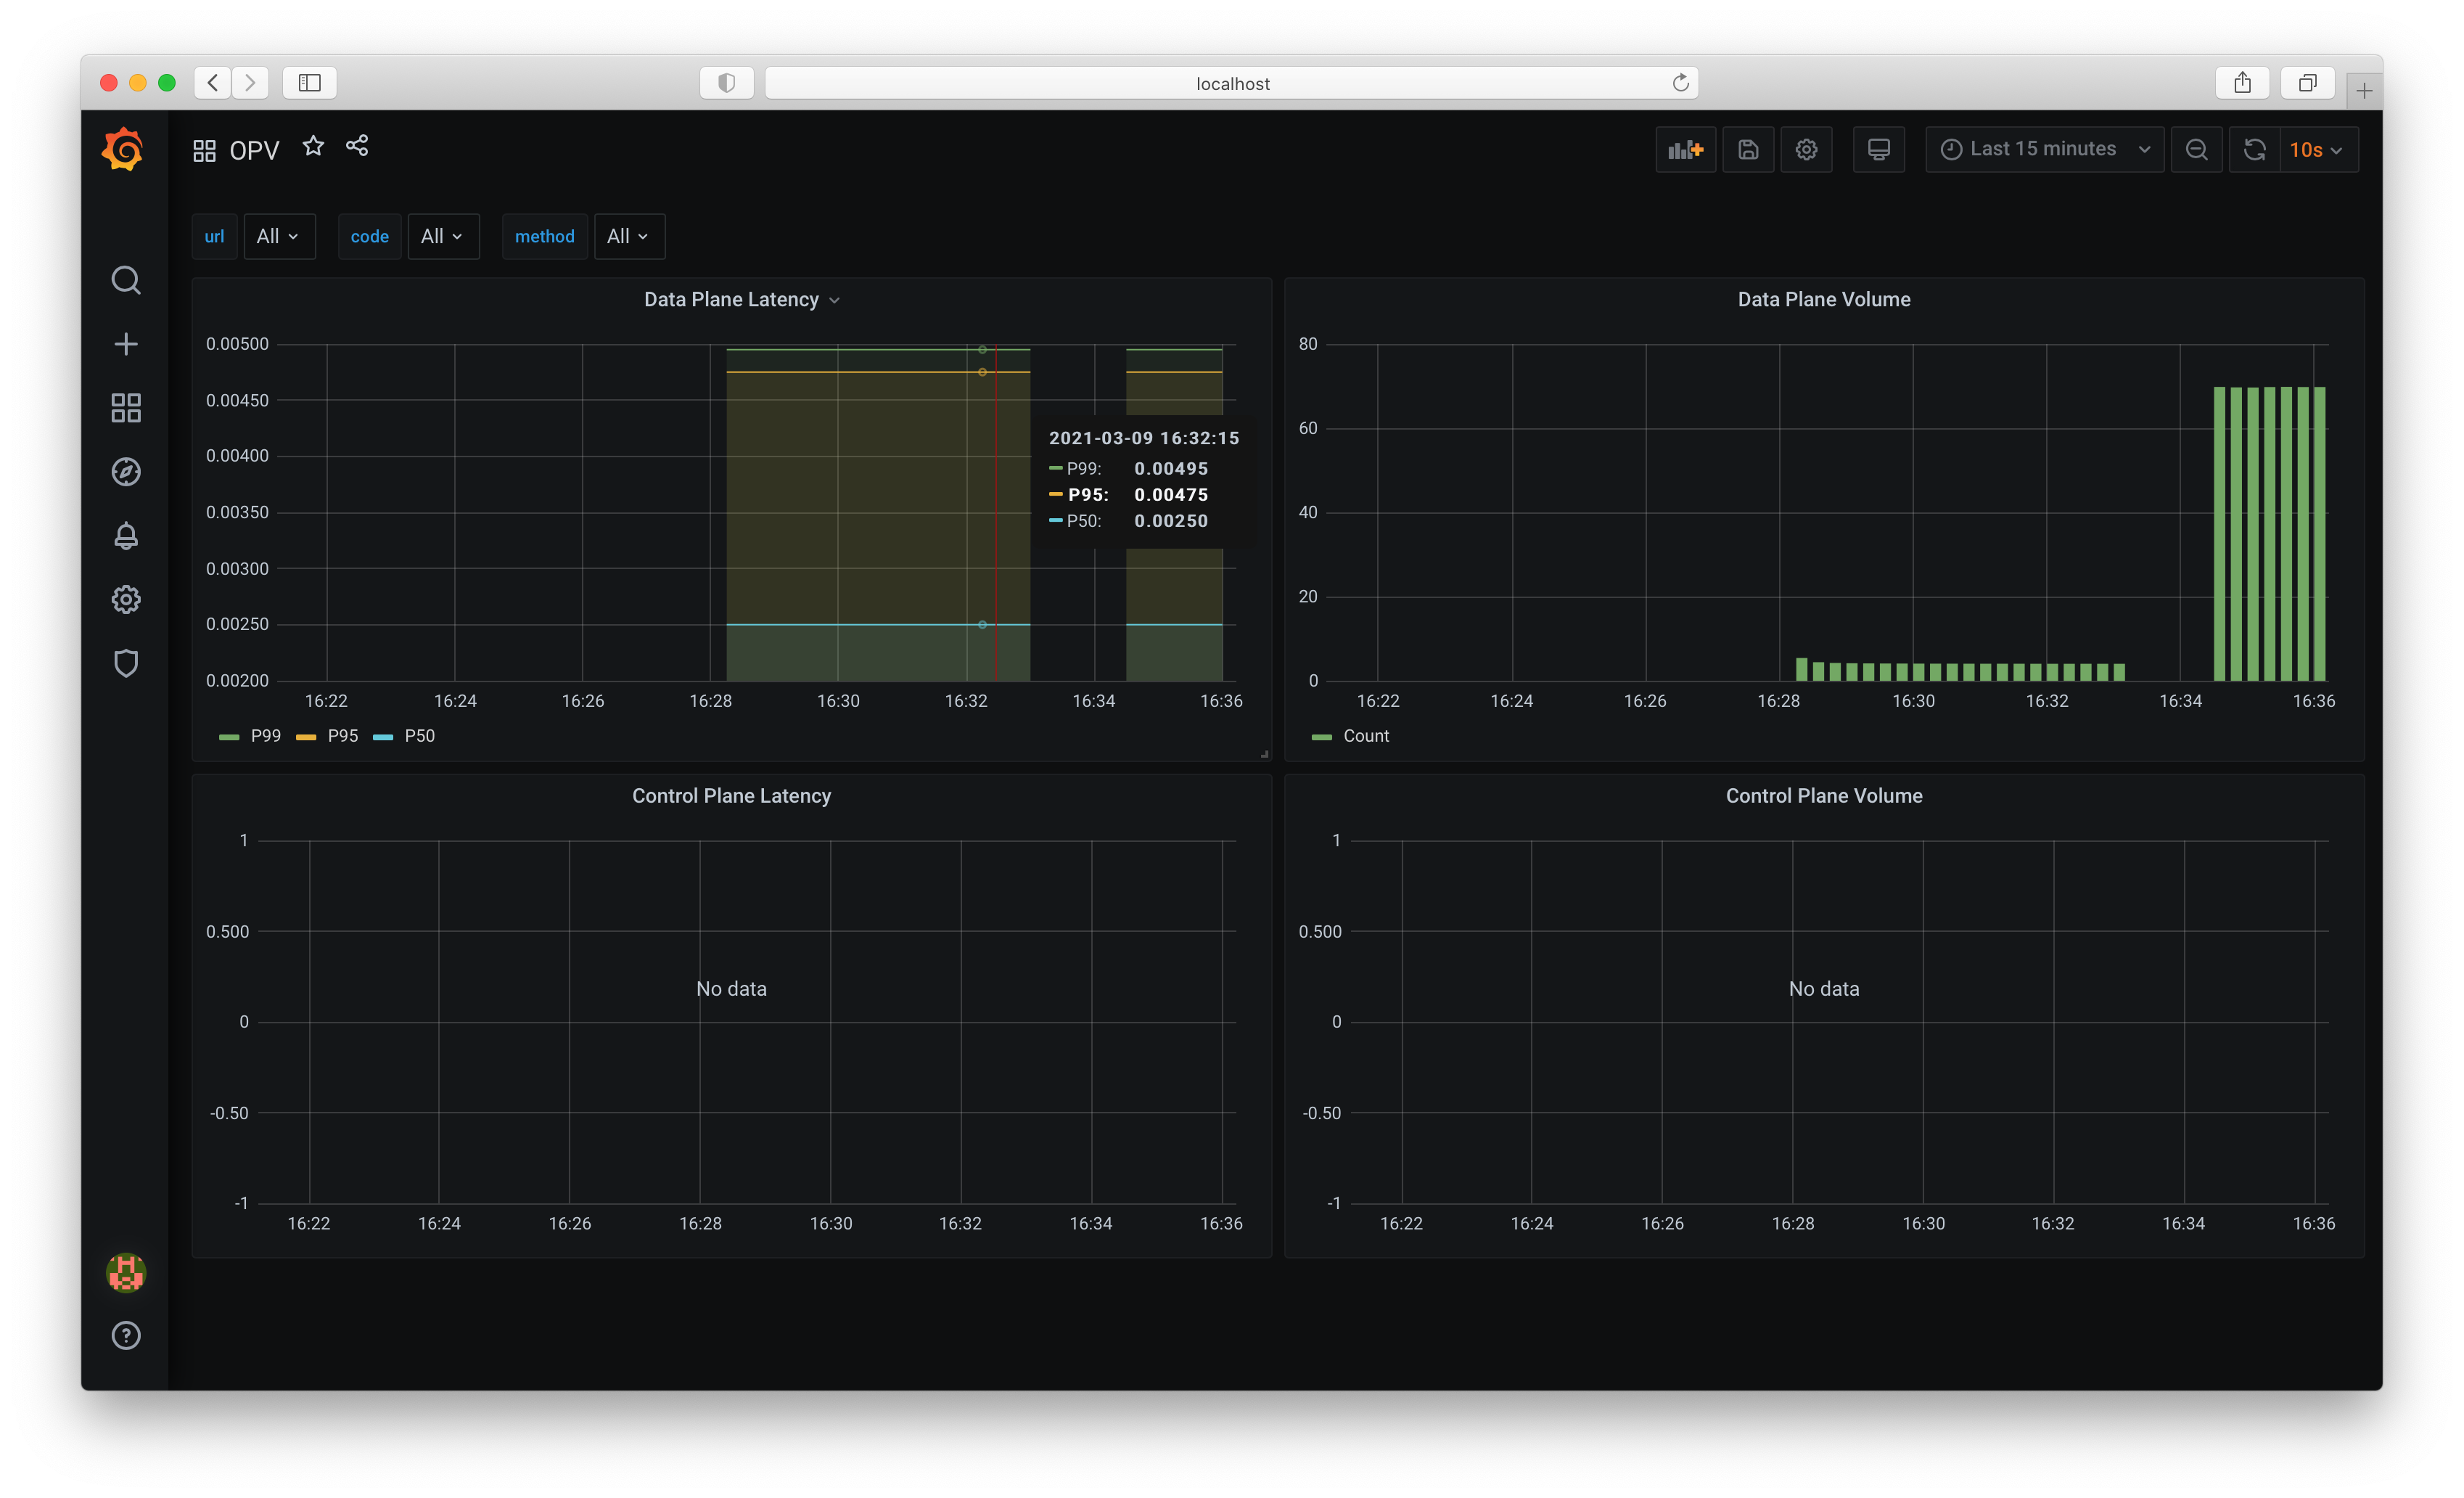Viewport: 2464px width, 1498px height.
Task: Click the Control Plane Latency panel title
Action: (x=731, y=796)
